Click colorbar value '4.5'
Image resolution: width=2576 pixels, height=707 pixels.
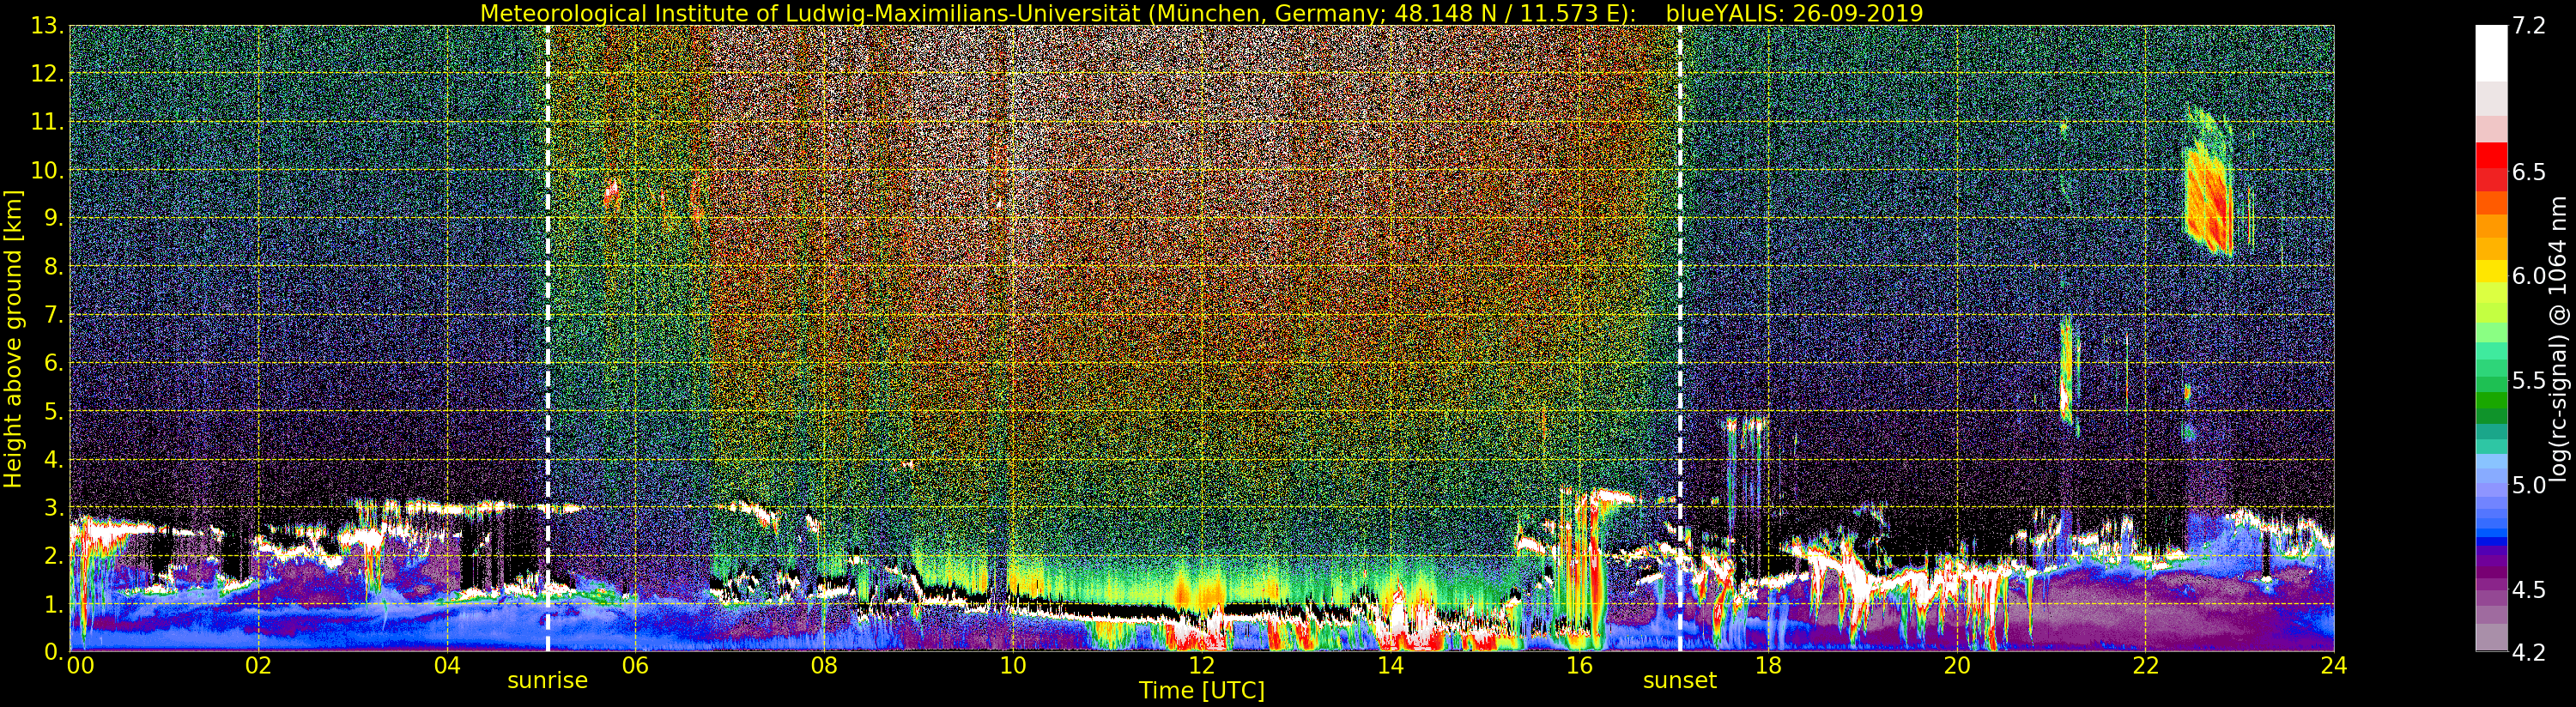[x=2528, y=589]
